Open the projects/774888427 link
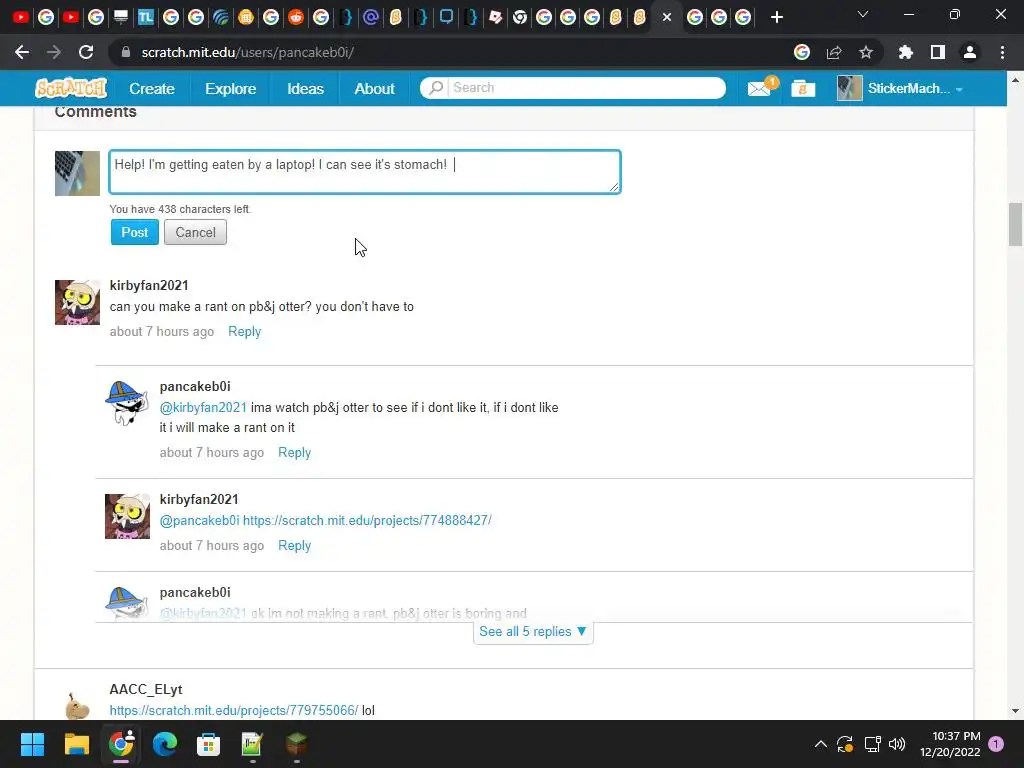Screen dimensions: 1024x768 [367, 520]
